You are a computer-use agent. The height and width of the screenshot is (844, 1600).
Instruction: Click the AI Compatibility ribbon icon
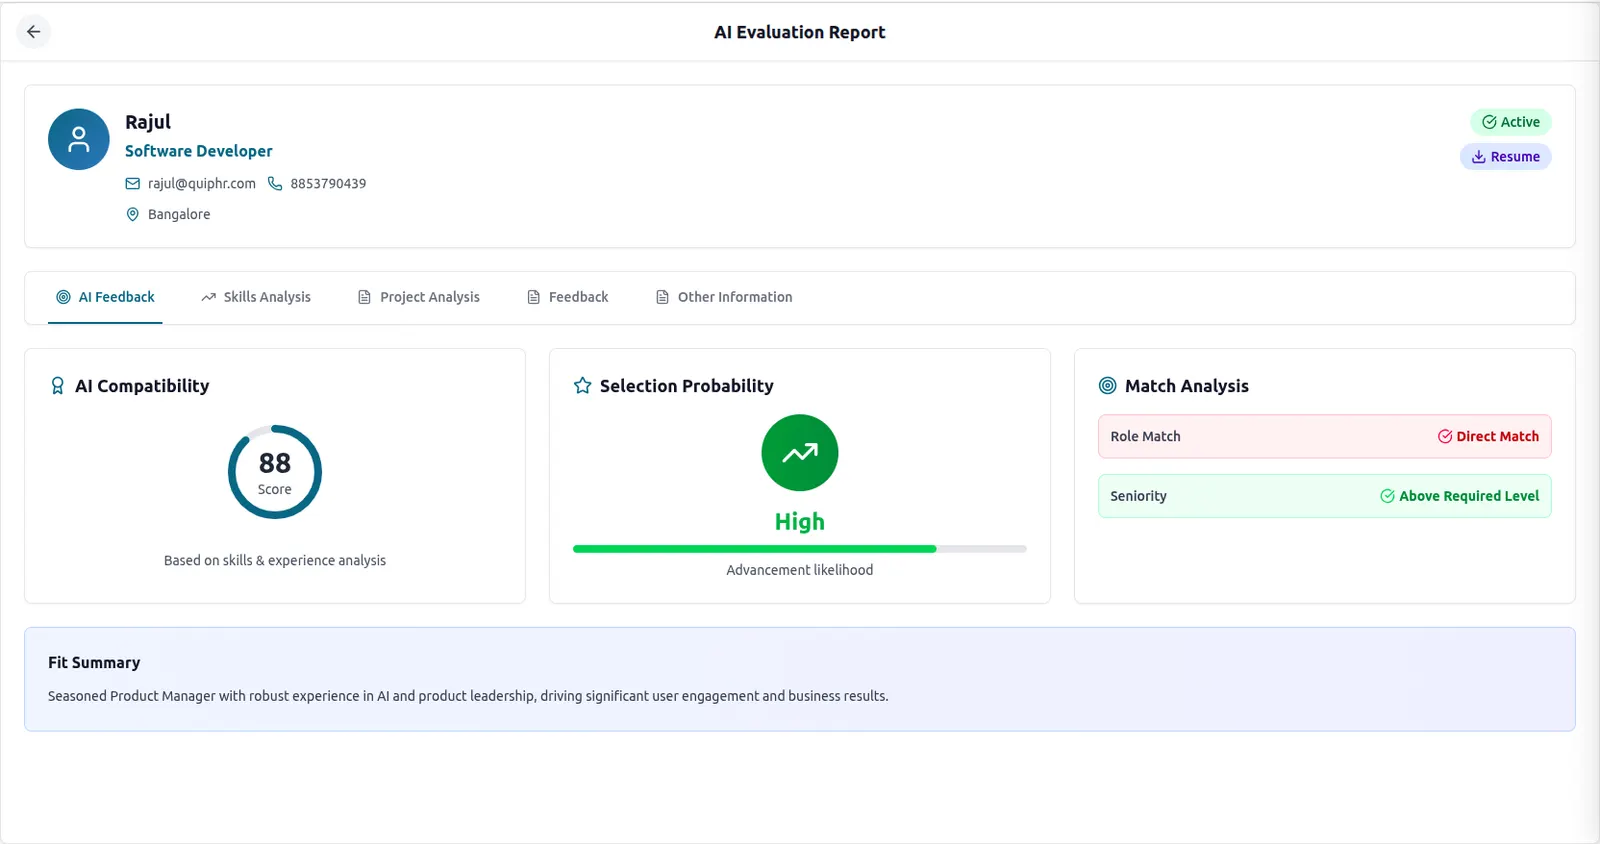[x=58, y=386]
